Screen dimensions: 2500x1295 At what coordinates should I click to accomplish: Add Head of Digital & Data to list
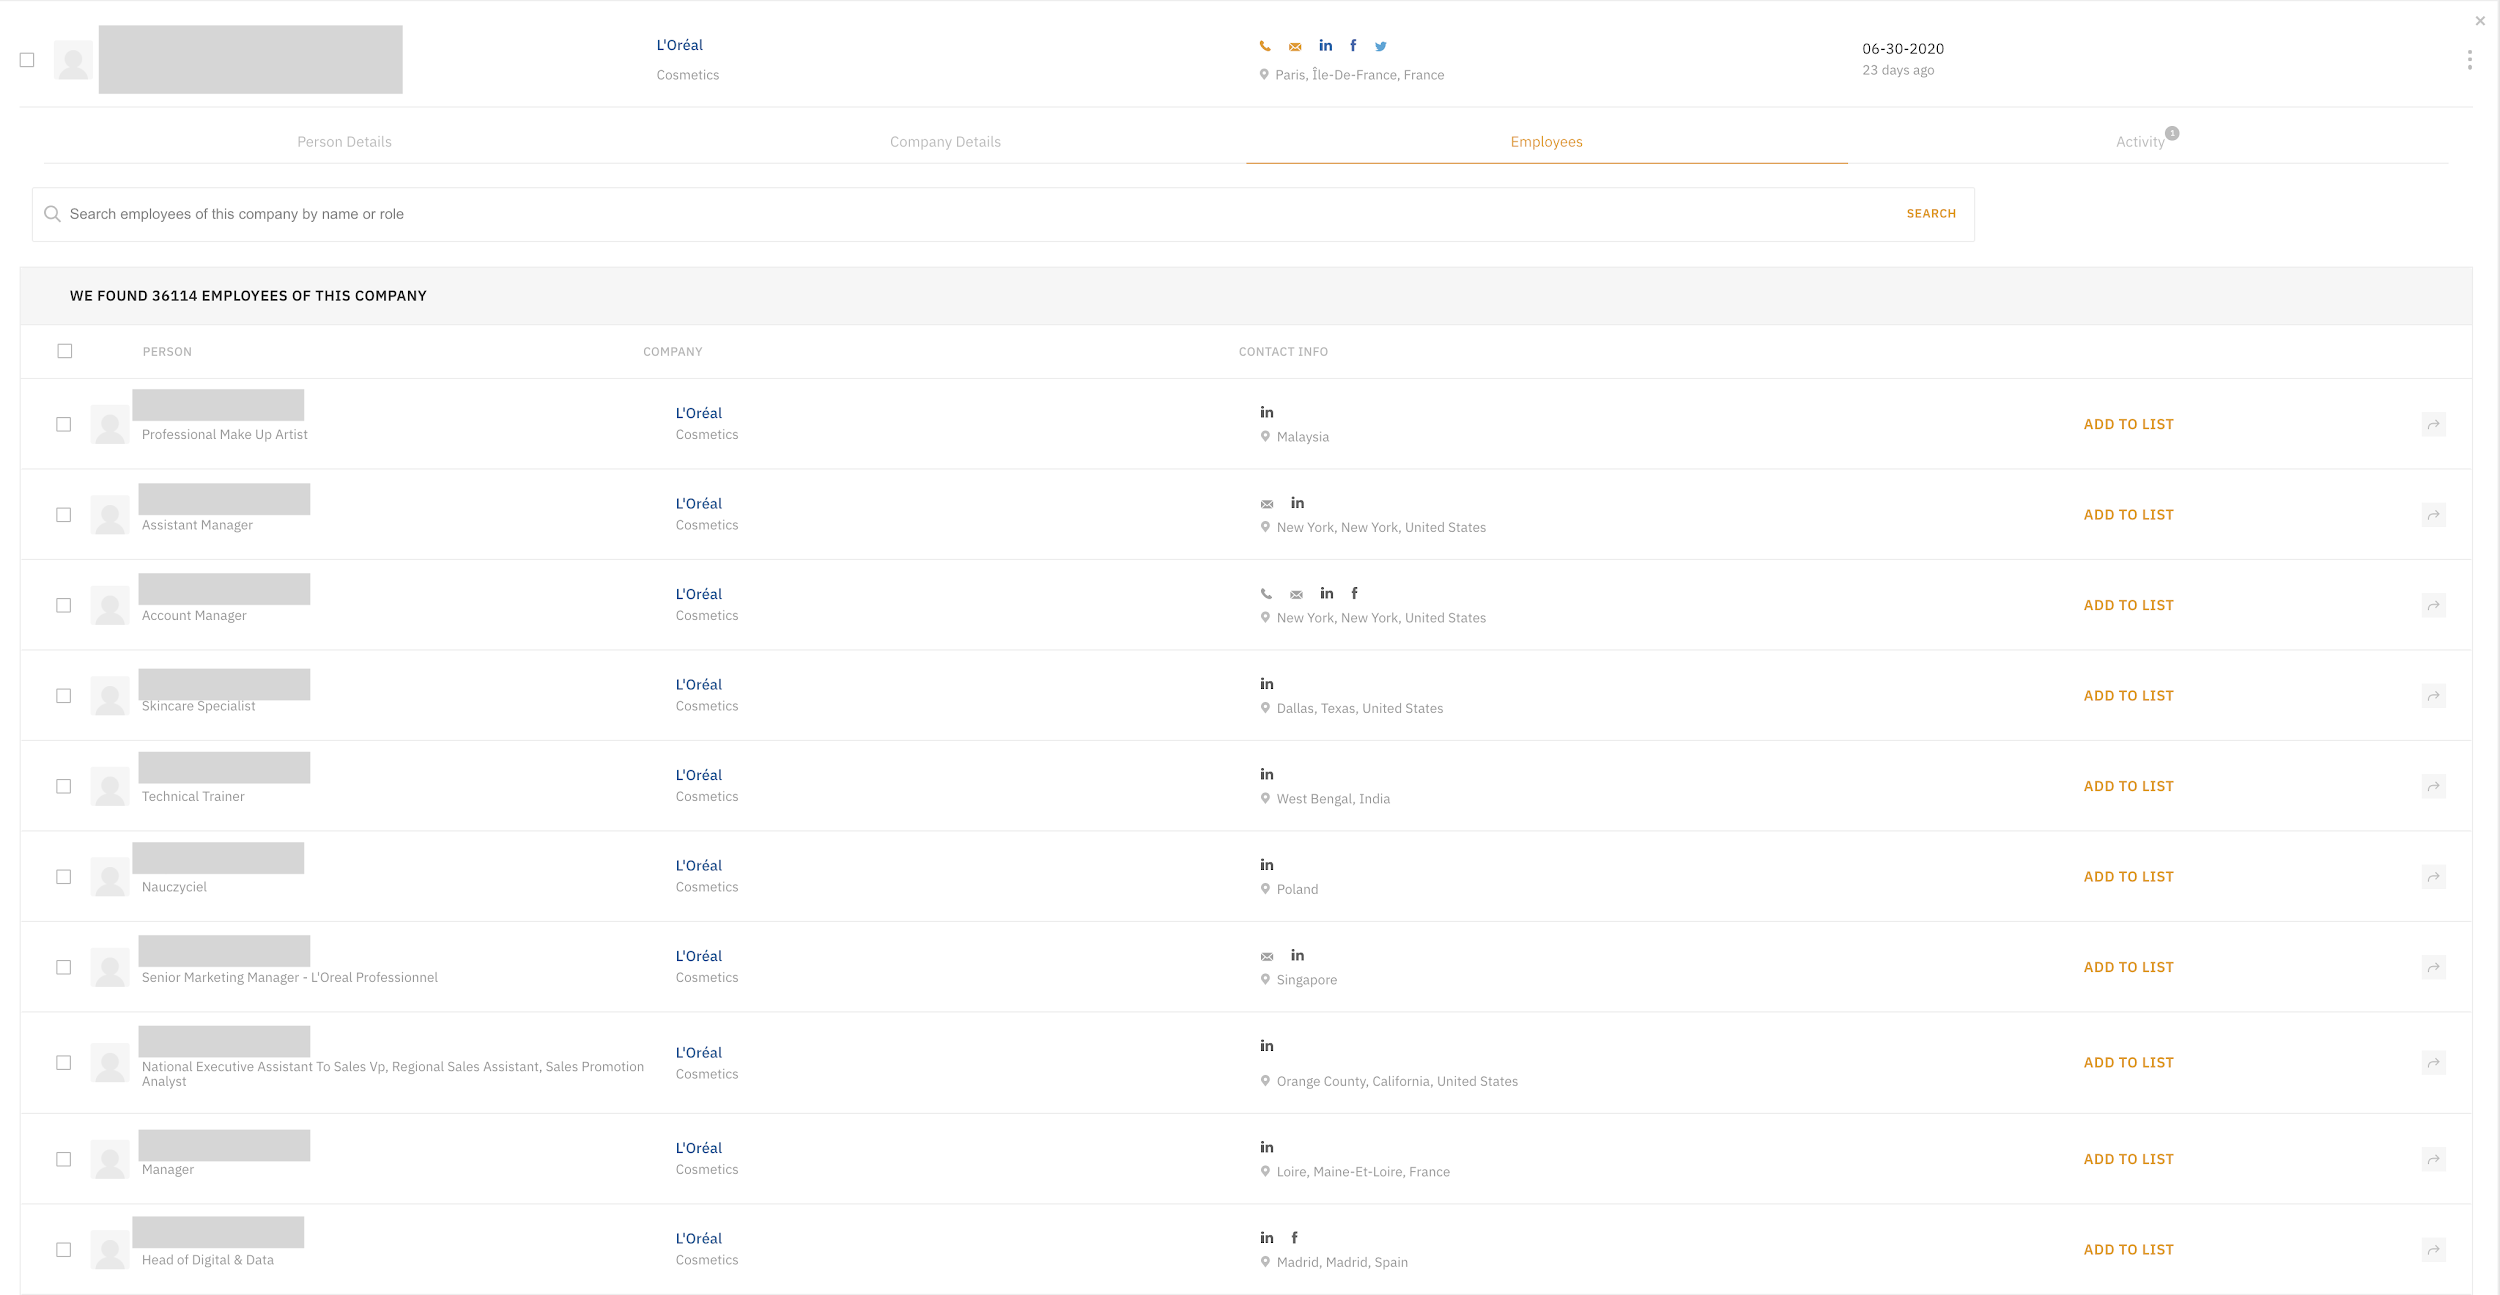click(x=2129, y=1250)
